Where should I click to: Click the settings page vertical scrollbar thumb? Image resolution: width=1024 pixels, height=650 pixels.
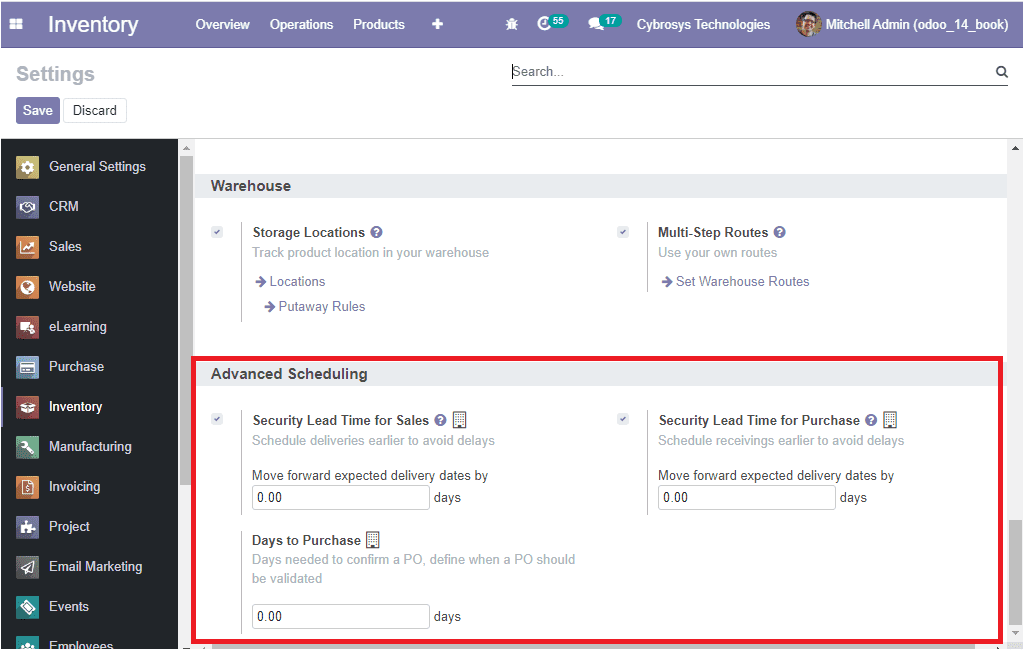(1015, 572)
